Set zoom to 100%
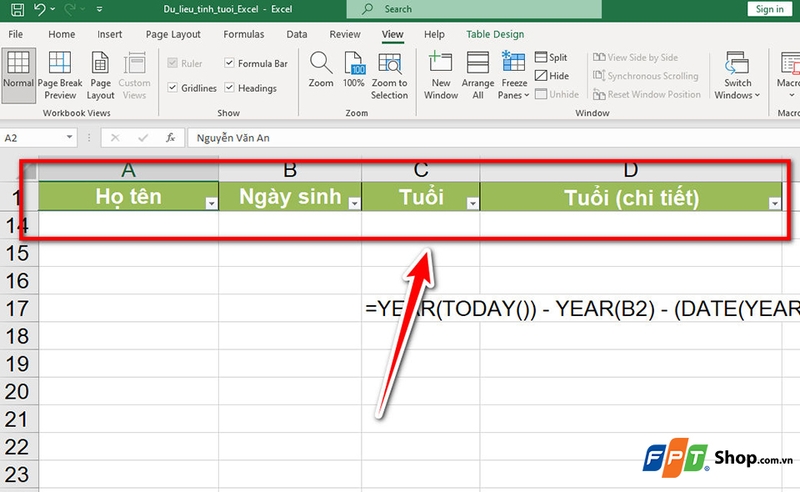Viewport: 800px width, 492px height. (354, 69)
